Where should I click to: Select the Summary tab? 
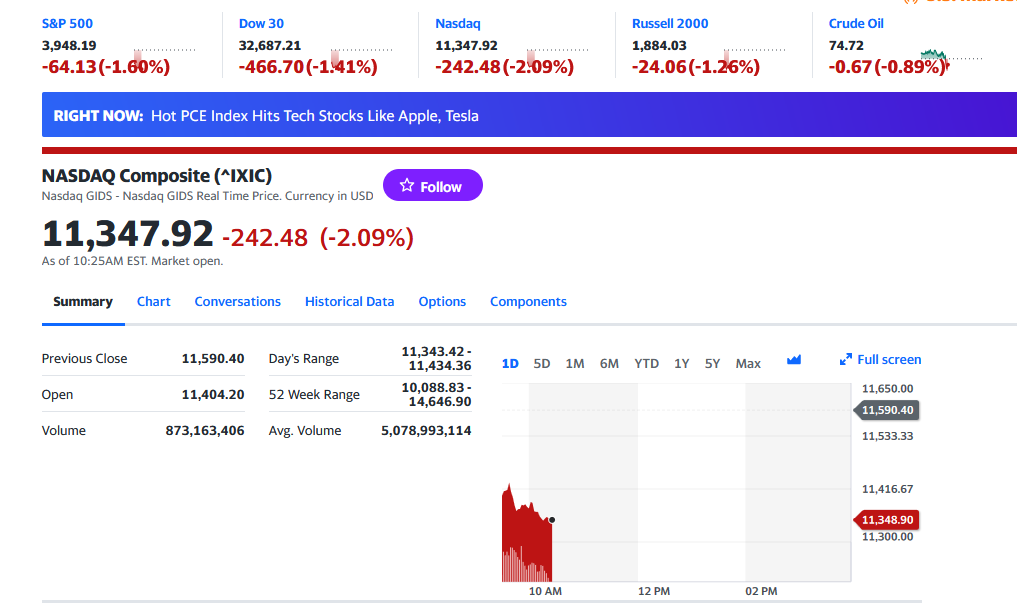pyautogui.click(x=83, y=302)
